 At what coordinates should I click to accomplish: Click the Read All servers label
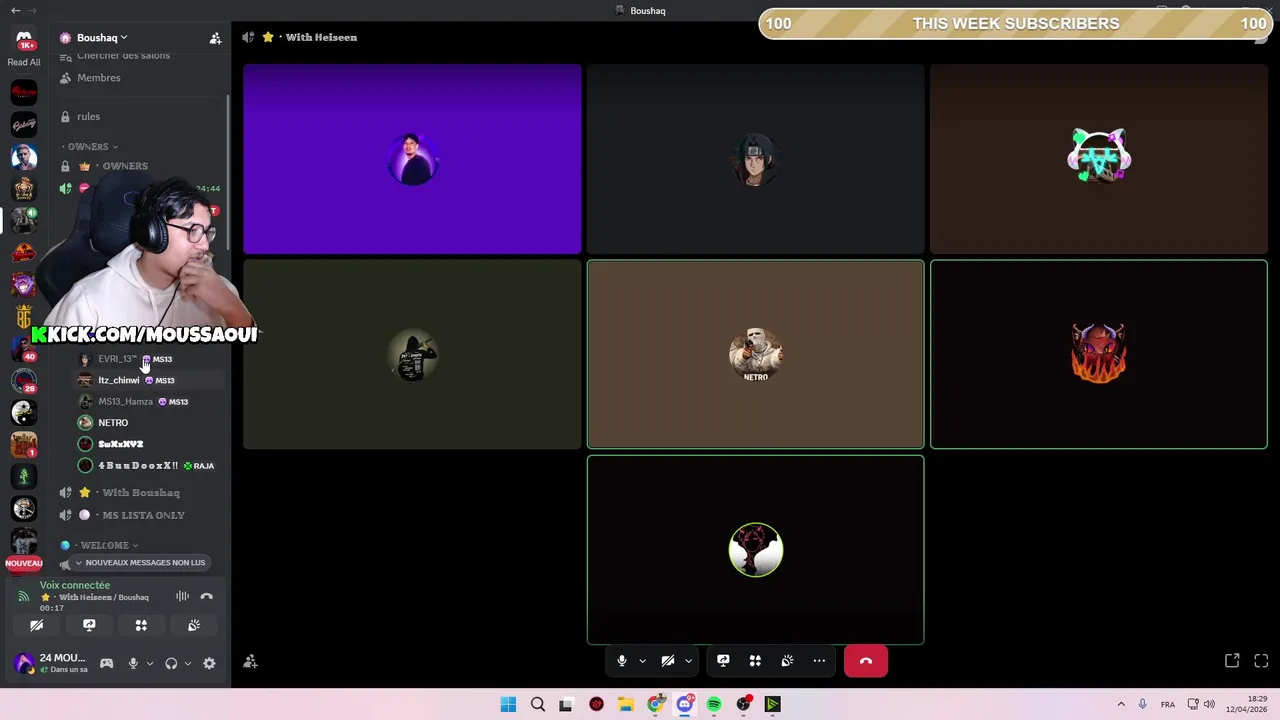coord(24,62)
